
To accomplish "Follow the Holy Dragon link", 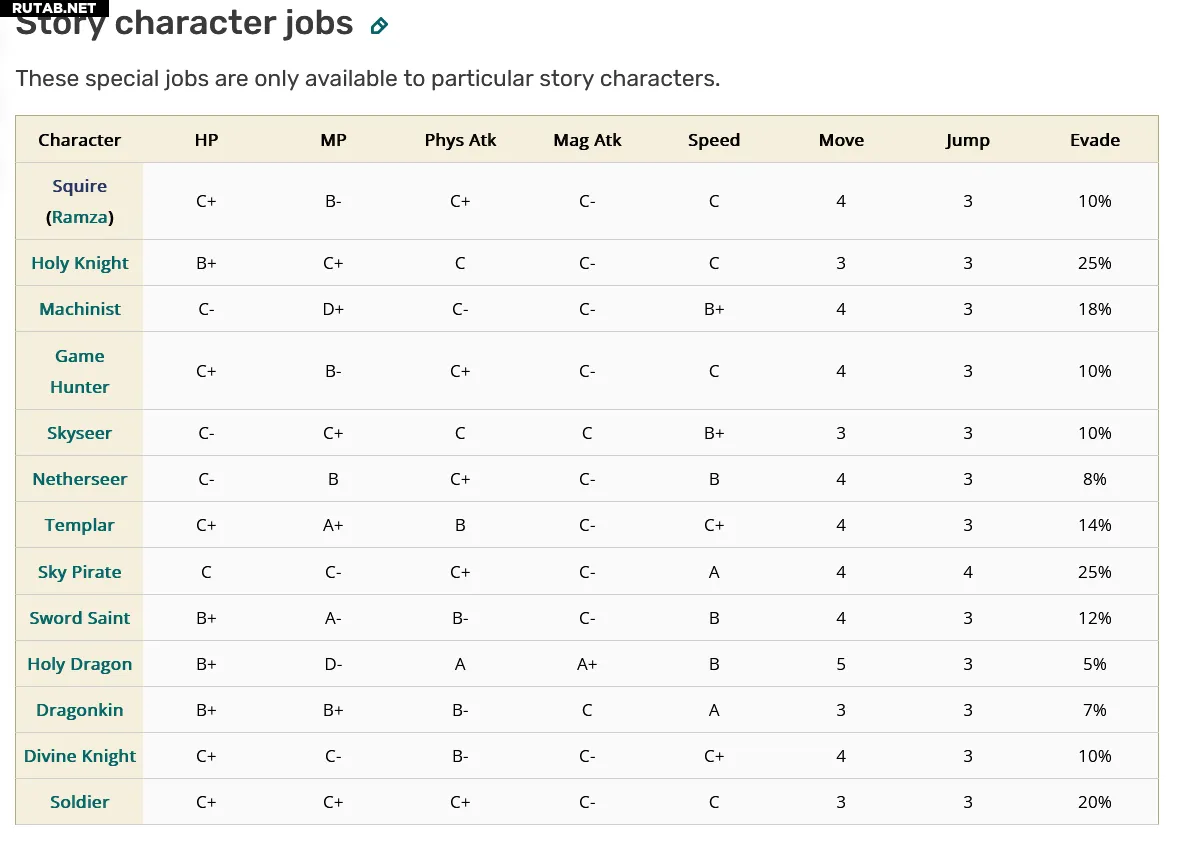I will click(x=80, y=664).
